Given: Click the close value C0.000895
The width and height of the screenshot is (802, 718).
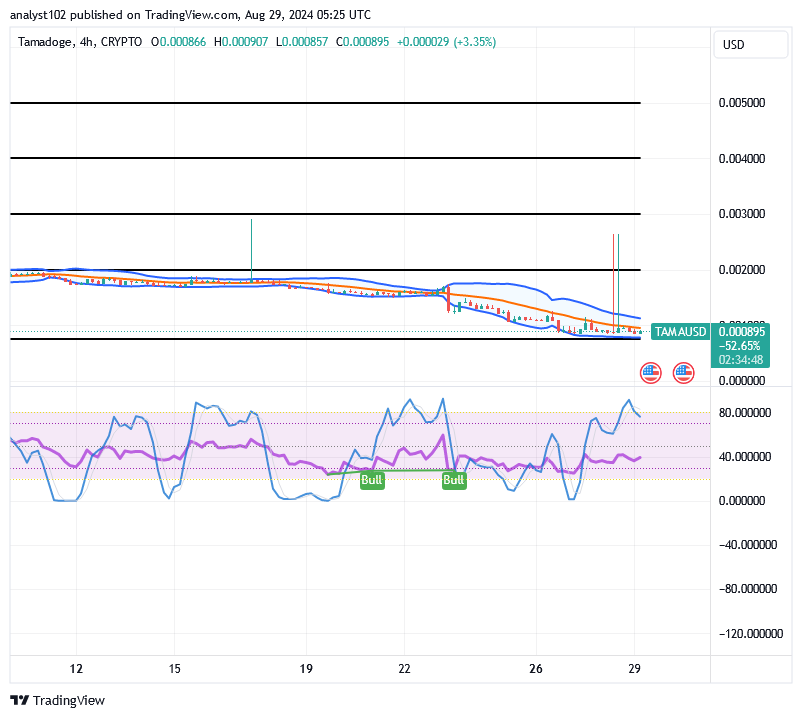Looking at the screenshot, I should tap(362, 42).
